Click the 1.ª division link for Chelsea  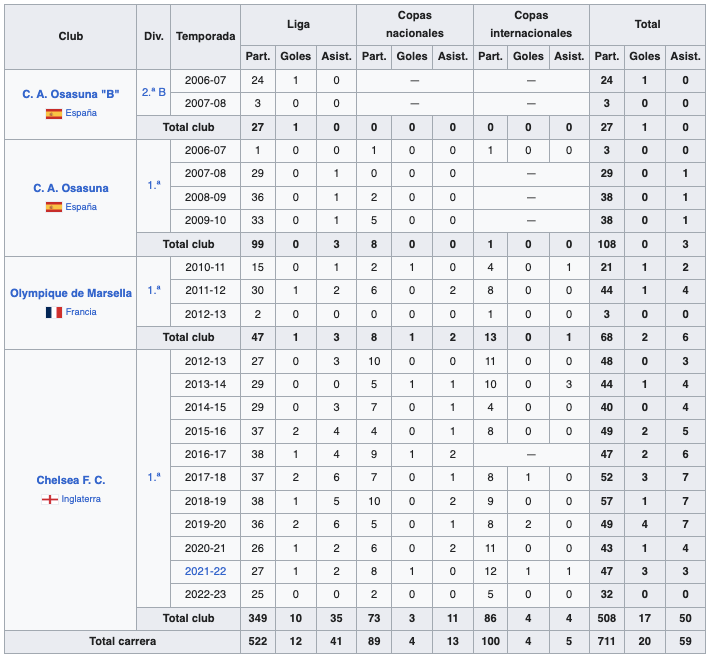point(153,477)
